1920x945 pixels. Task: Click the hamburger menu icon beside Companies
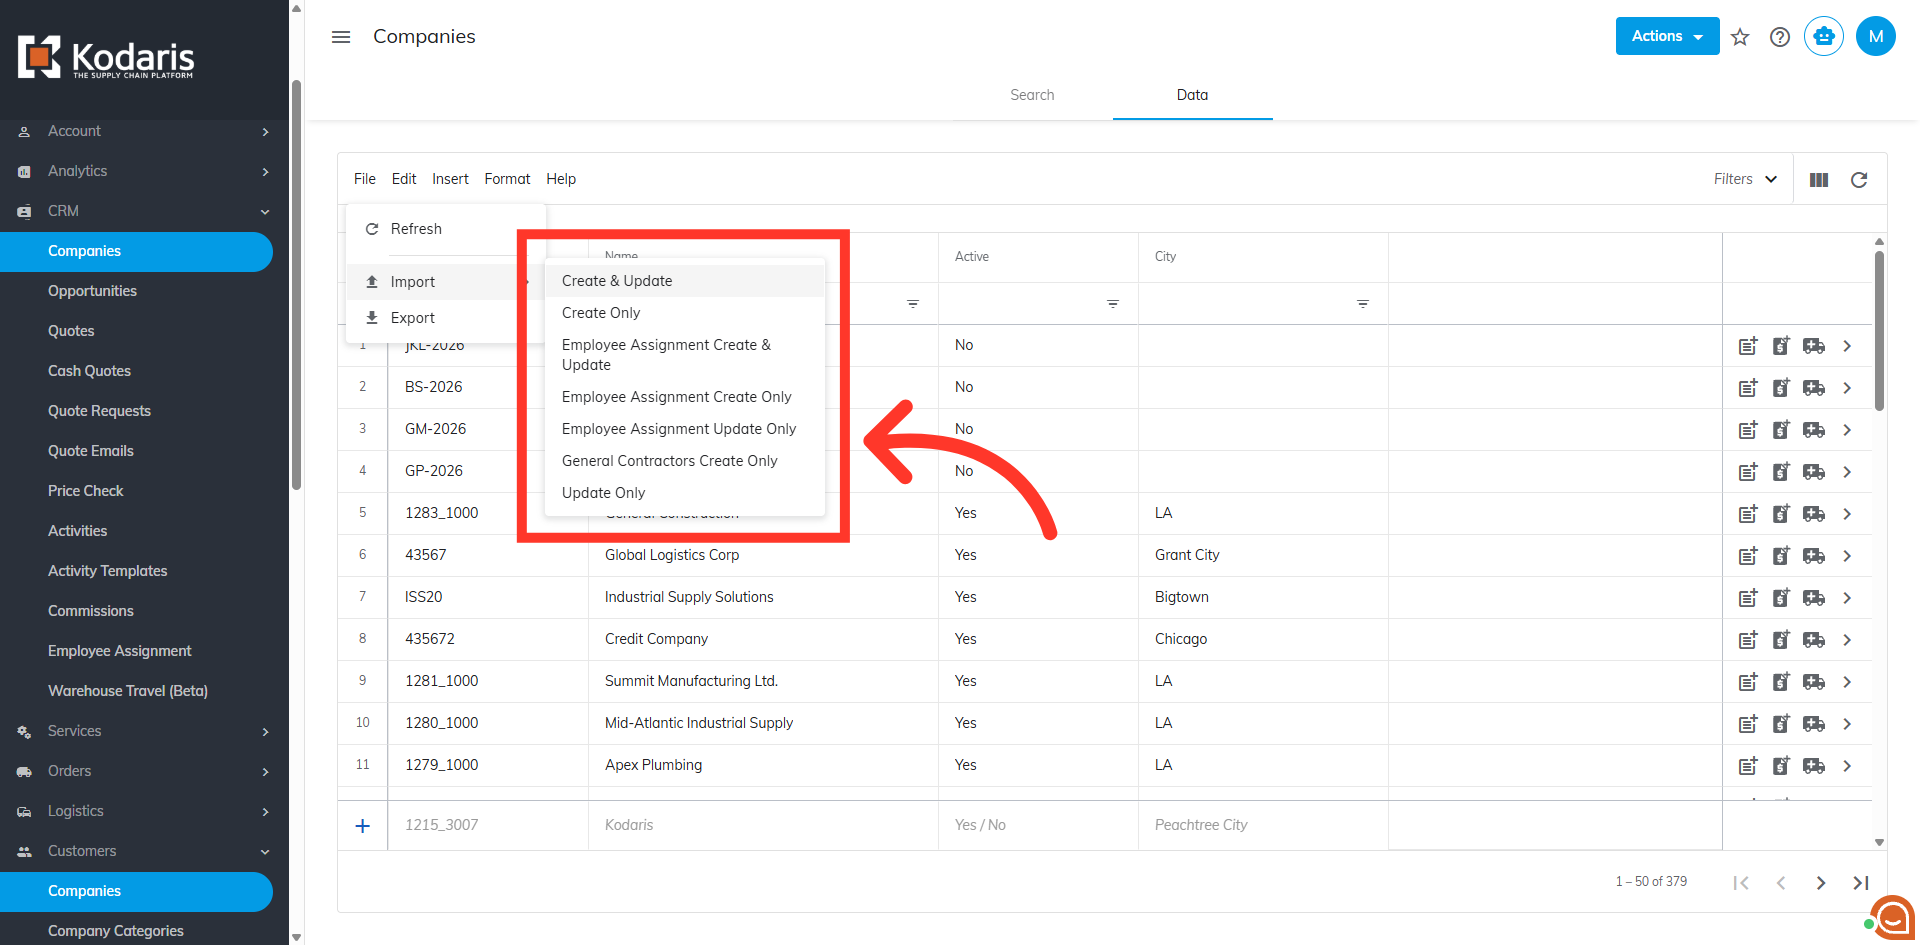click(341, 37)
